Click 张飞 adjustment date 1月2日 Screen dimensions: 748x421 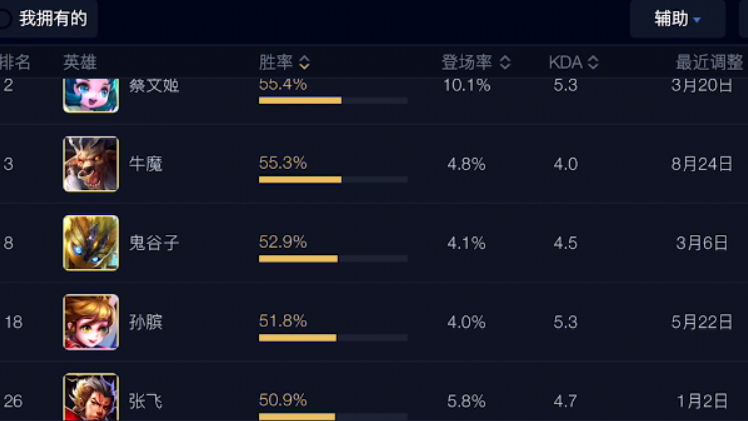(702, 401)
